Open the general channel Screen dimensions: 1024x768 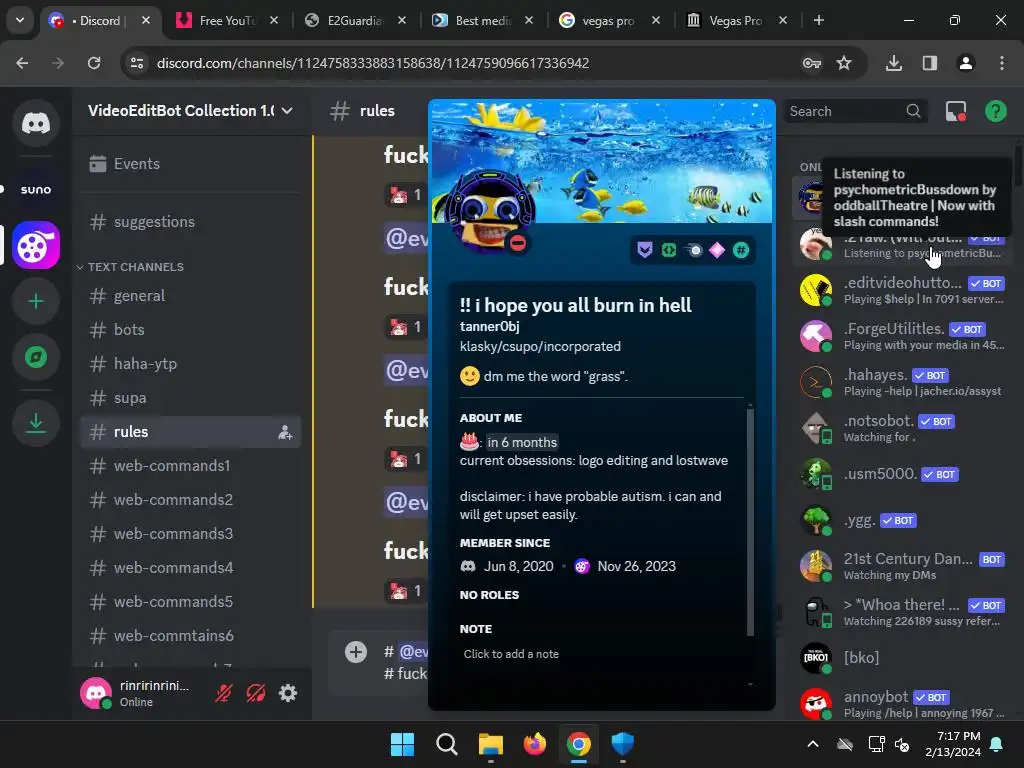(190, 296)
